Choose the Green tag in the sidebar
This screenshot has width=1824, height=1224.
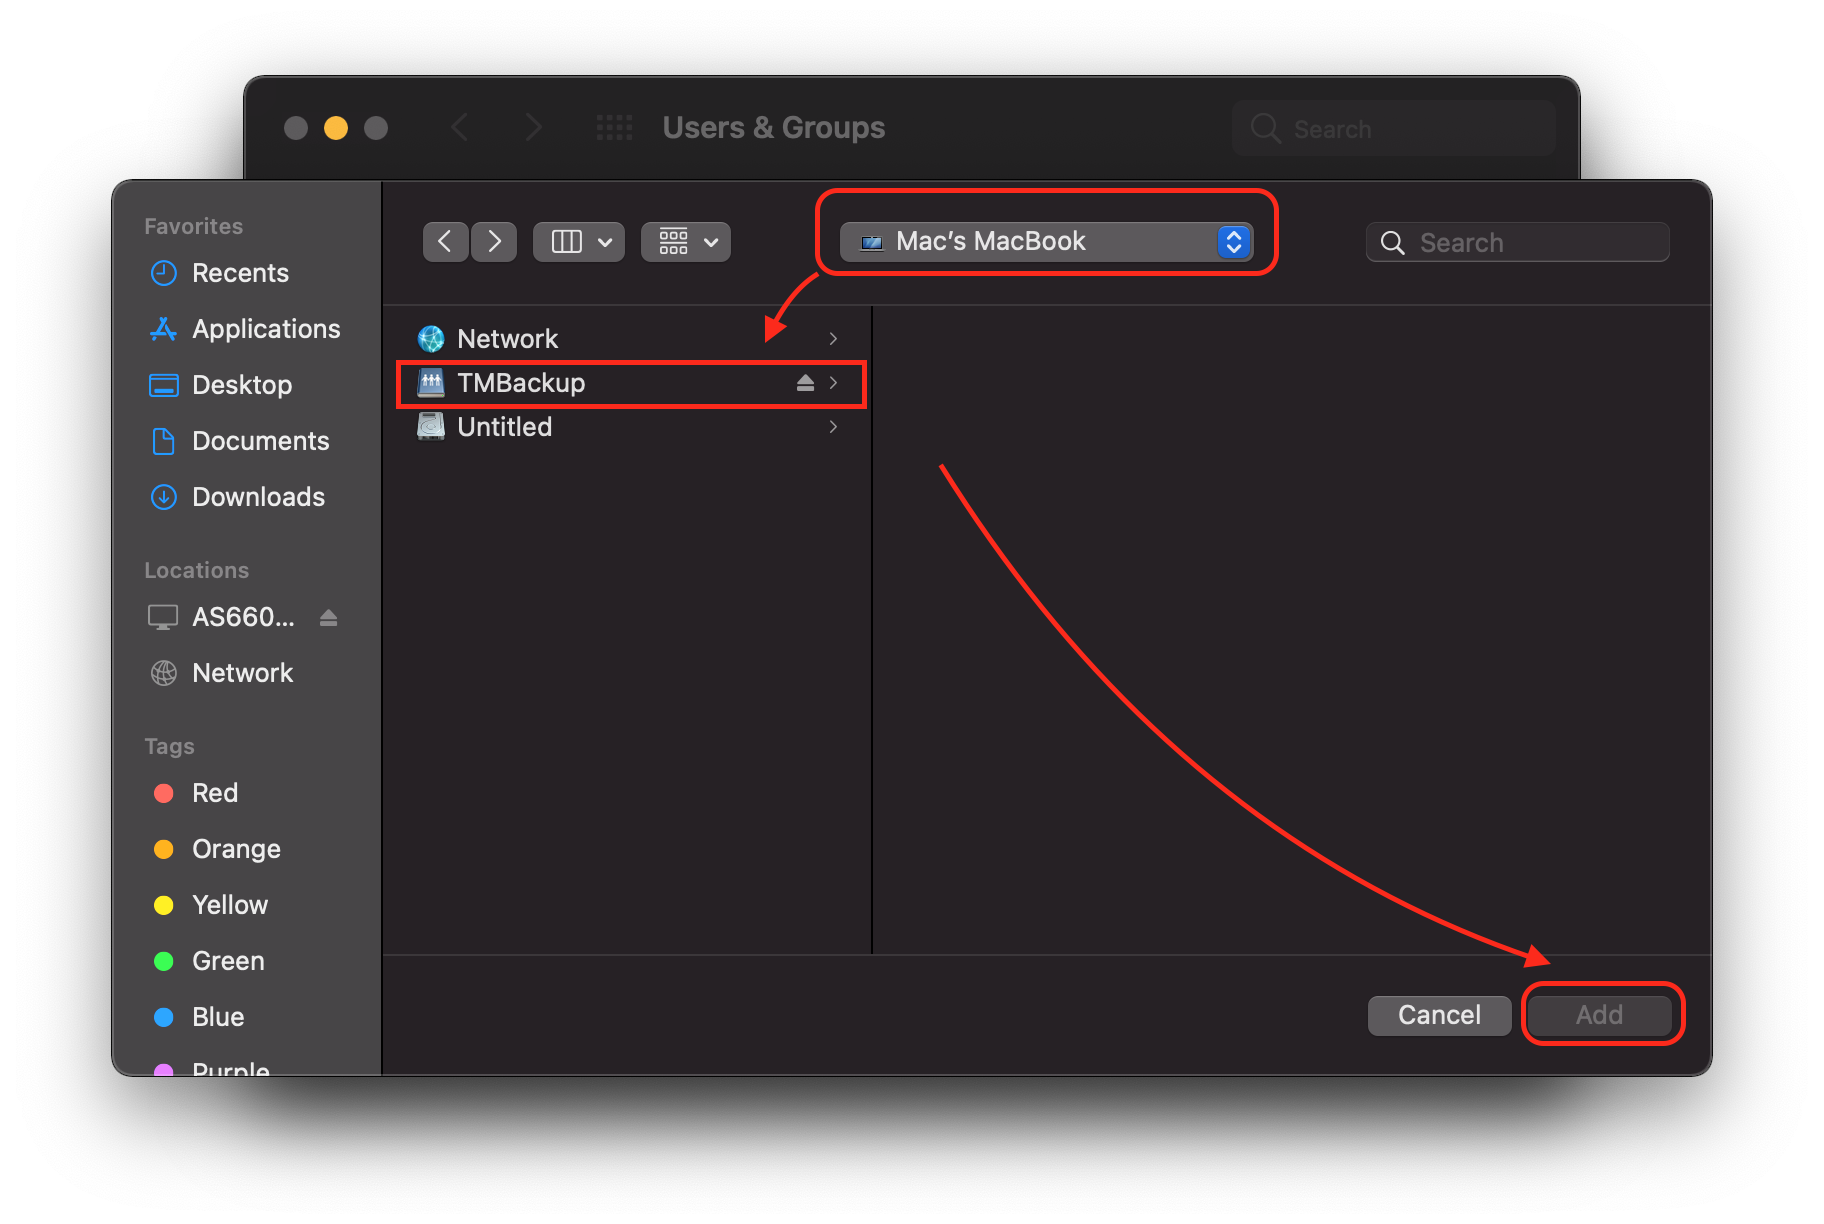coord(227,961)
